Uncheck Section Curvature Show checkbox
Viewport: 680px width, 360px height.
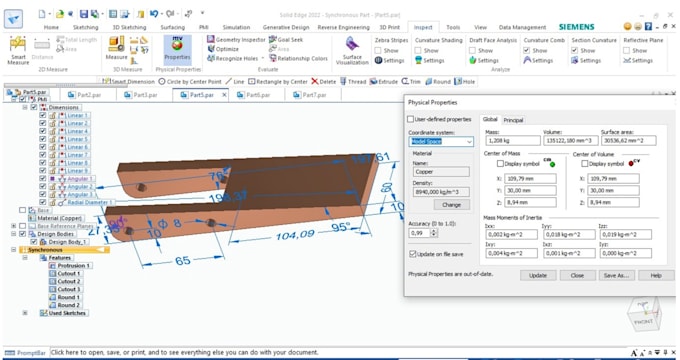[574, 50]
